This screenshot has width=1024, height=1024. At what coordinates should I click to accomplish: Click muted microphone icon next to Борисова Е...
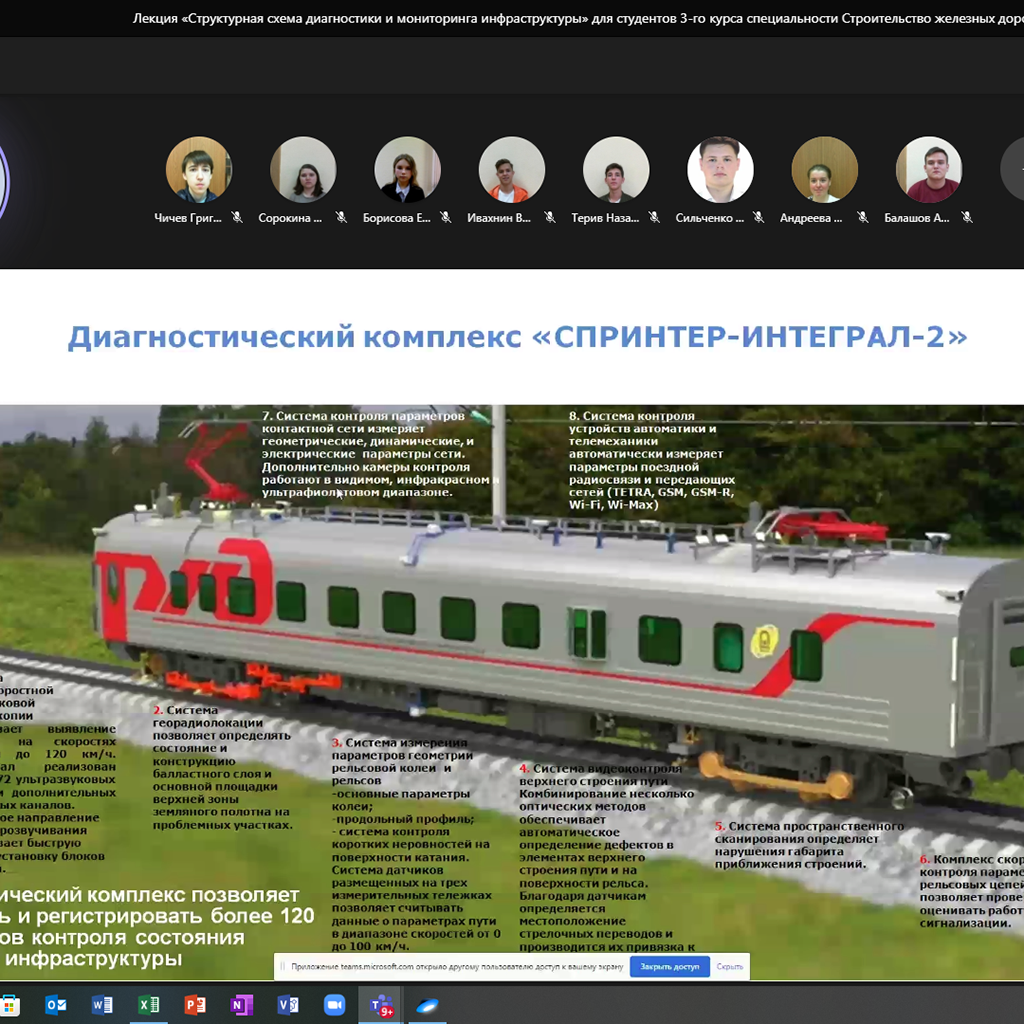point(445,217)
